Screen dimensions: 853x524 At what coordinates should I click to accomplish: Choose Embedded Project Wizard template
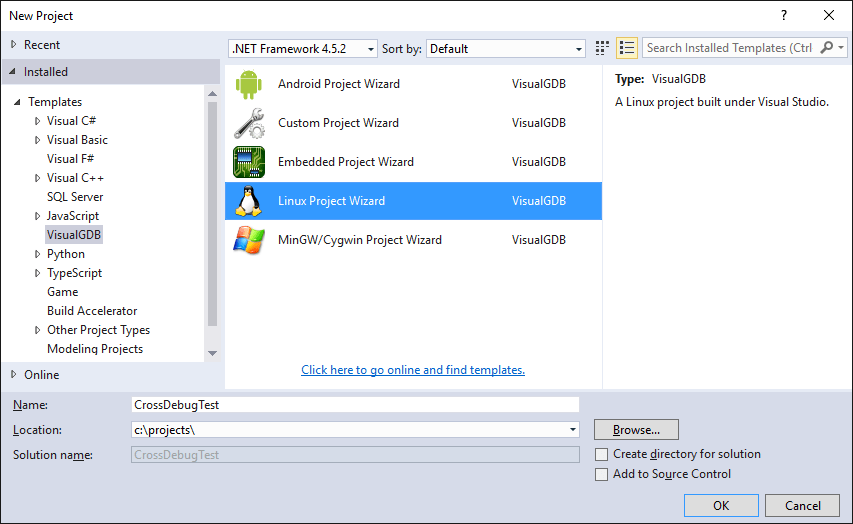point(413,162)
